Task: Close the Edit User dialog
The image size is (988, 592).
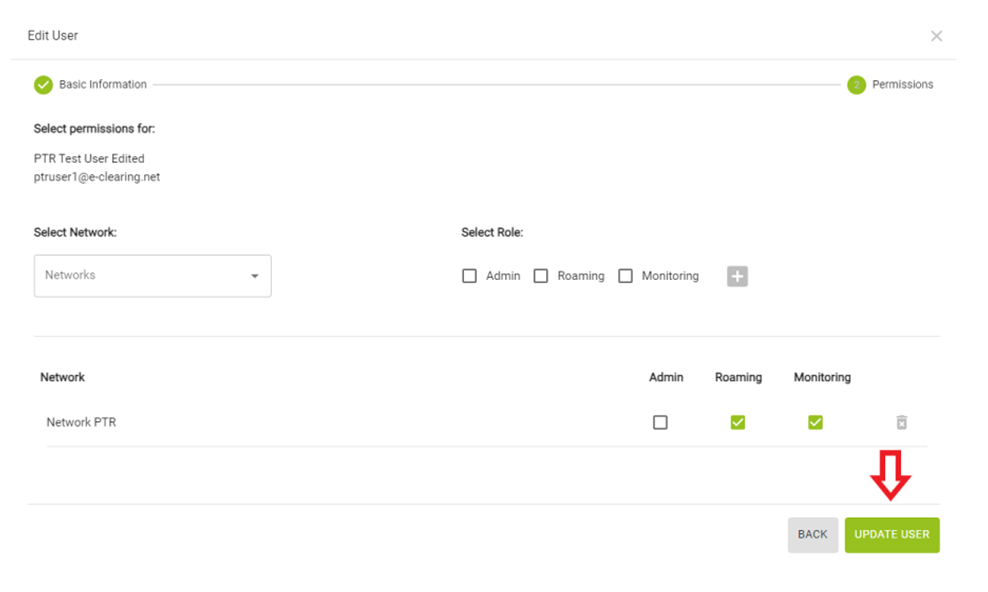Action: [x=936, y=36]
